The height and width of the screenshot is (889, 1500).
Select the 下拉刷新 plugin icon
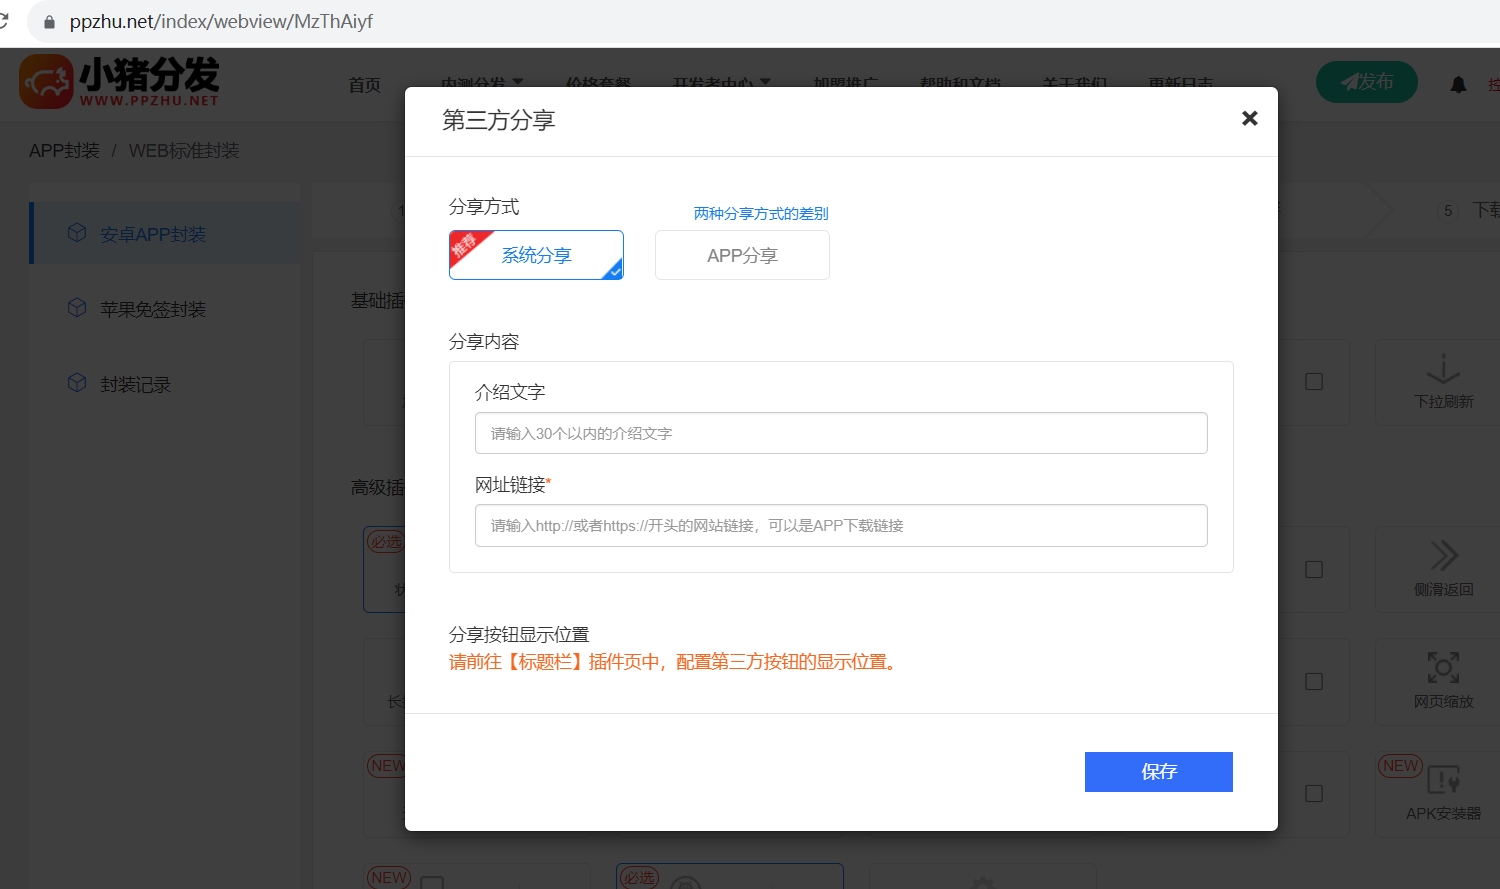pos(1443,382)
